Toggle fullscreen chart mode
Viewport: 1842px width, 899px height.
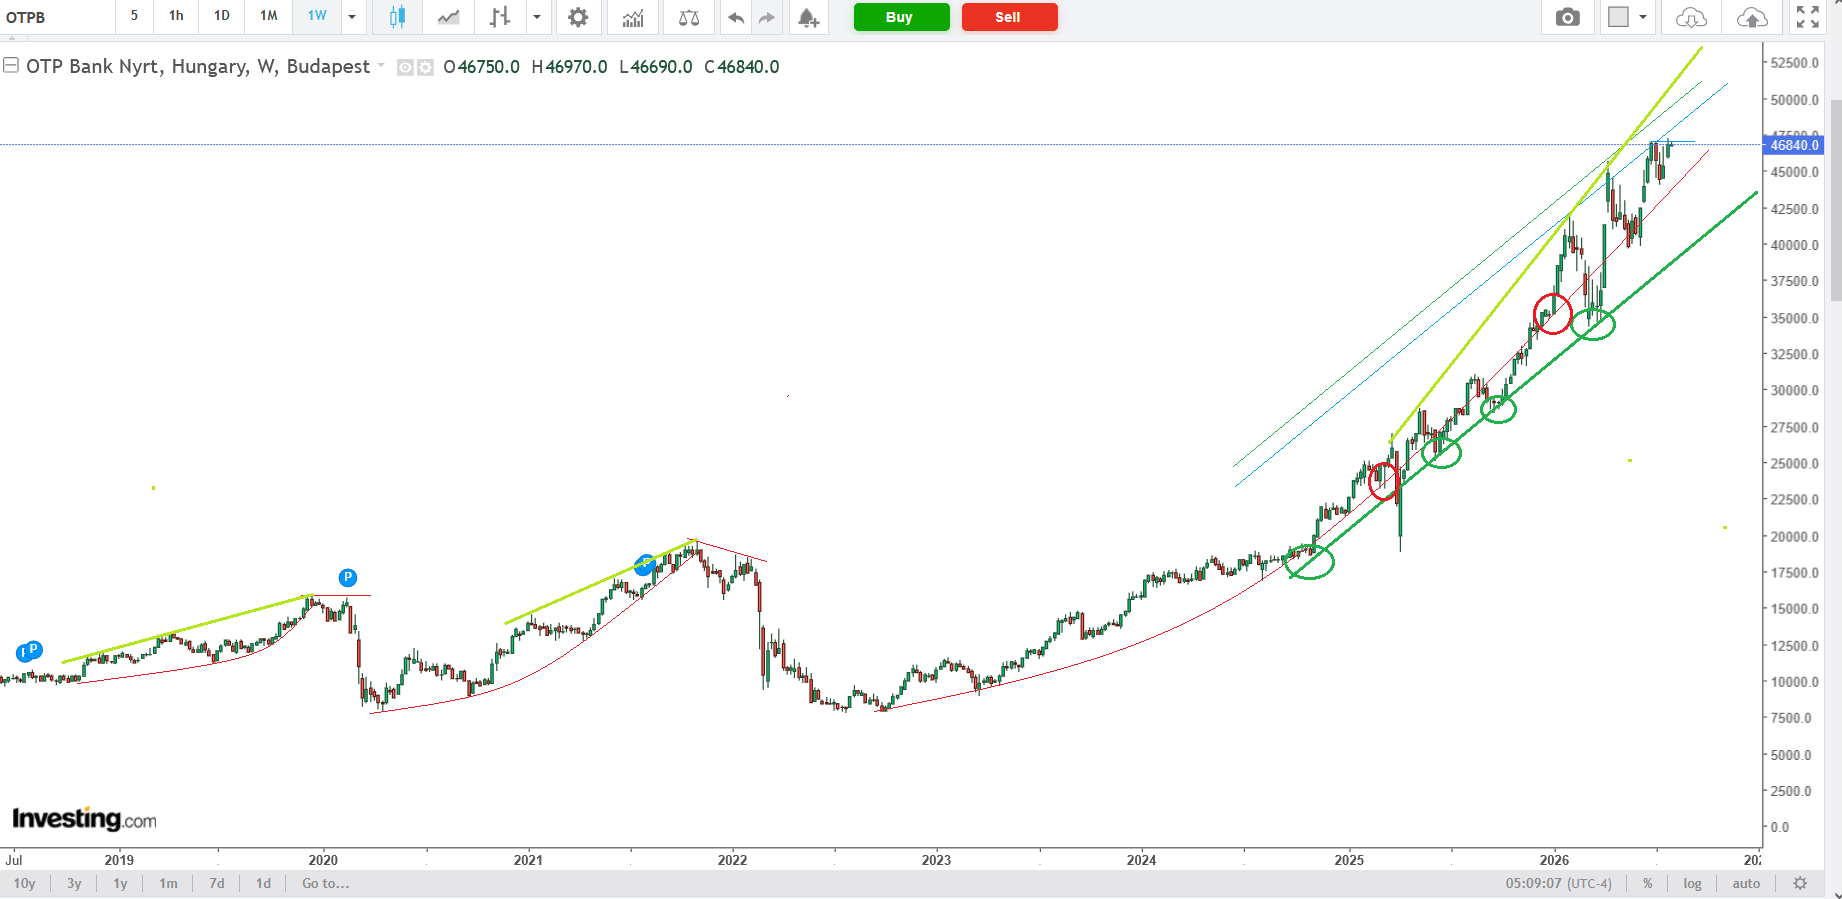click(1807, 17)
